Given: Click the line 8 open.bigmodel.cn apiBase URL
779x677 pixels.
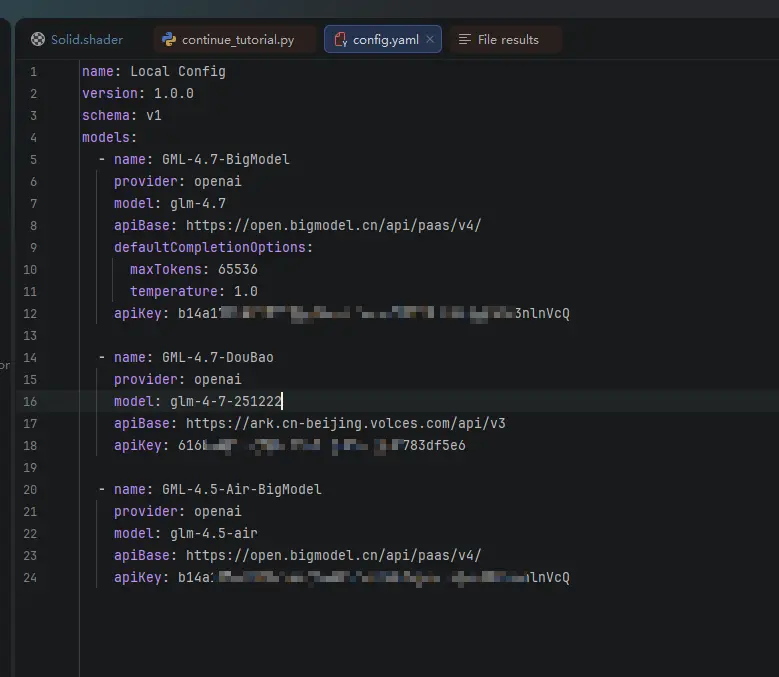Looking at the screenshot, I should [x=333, y=225].
